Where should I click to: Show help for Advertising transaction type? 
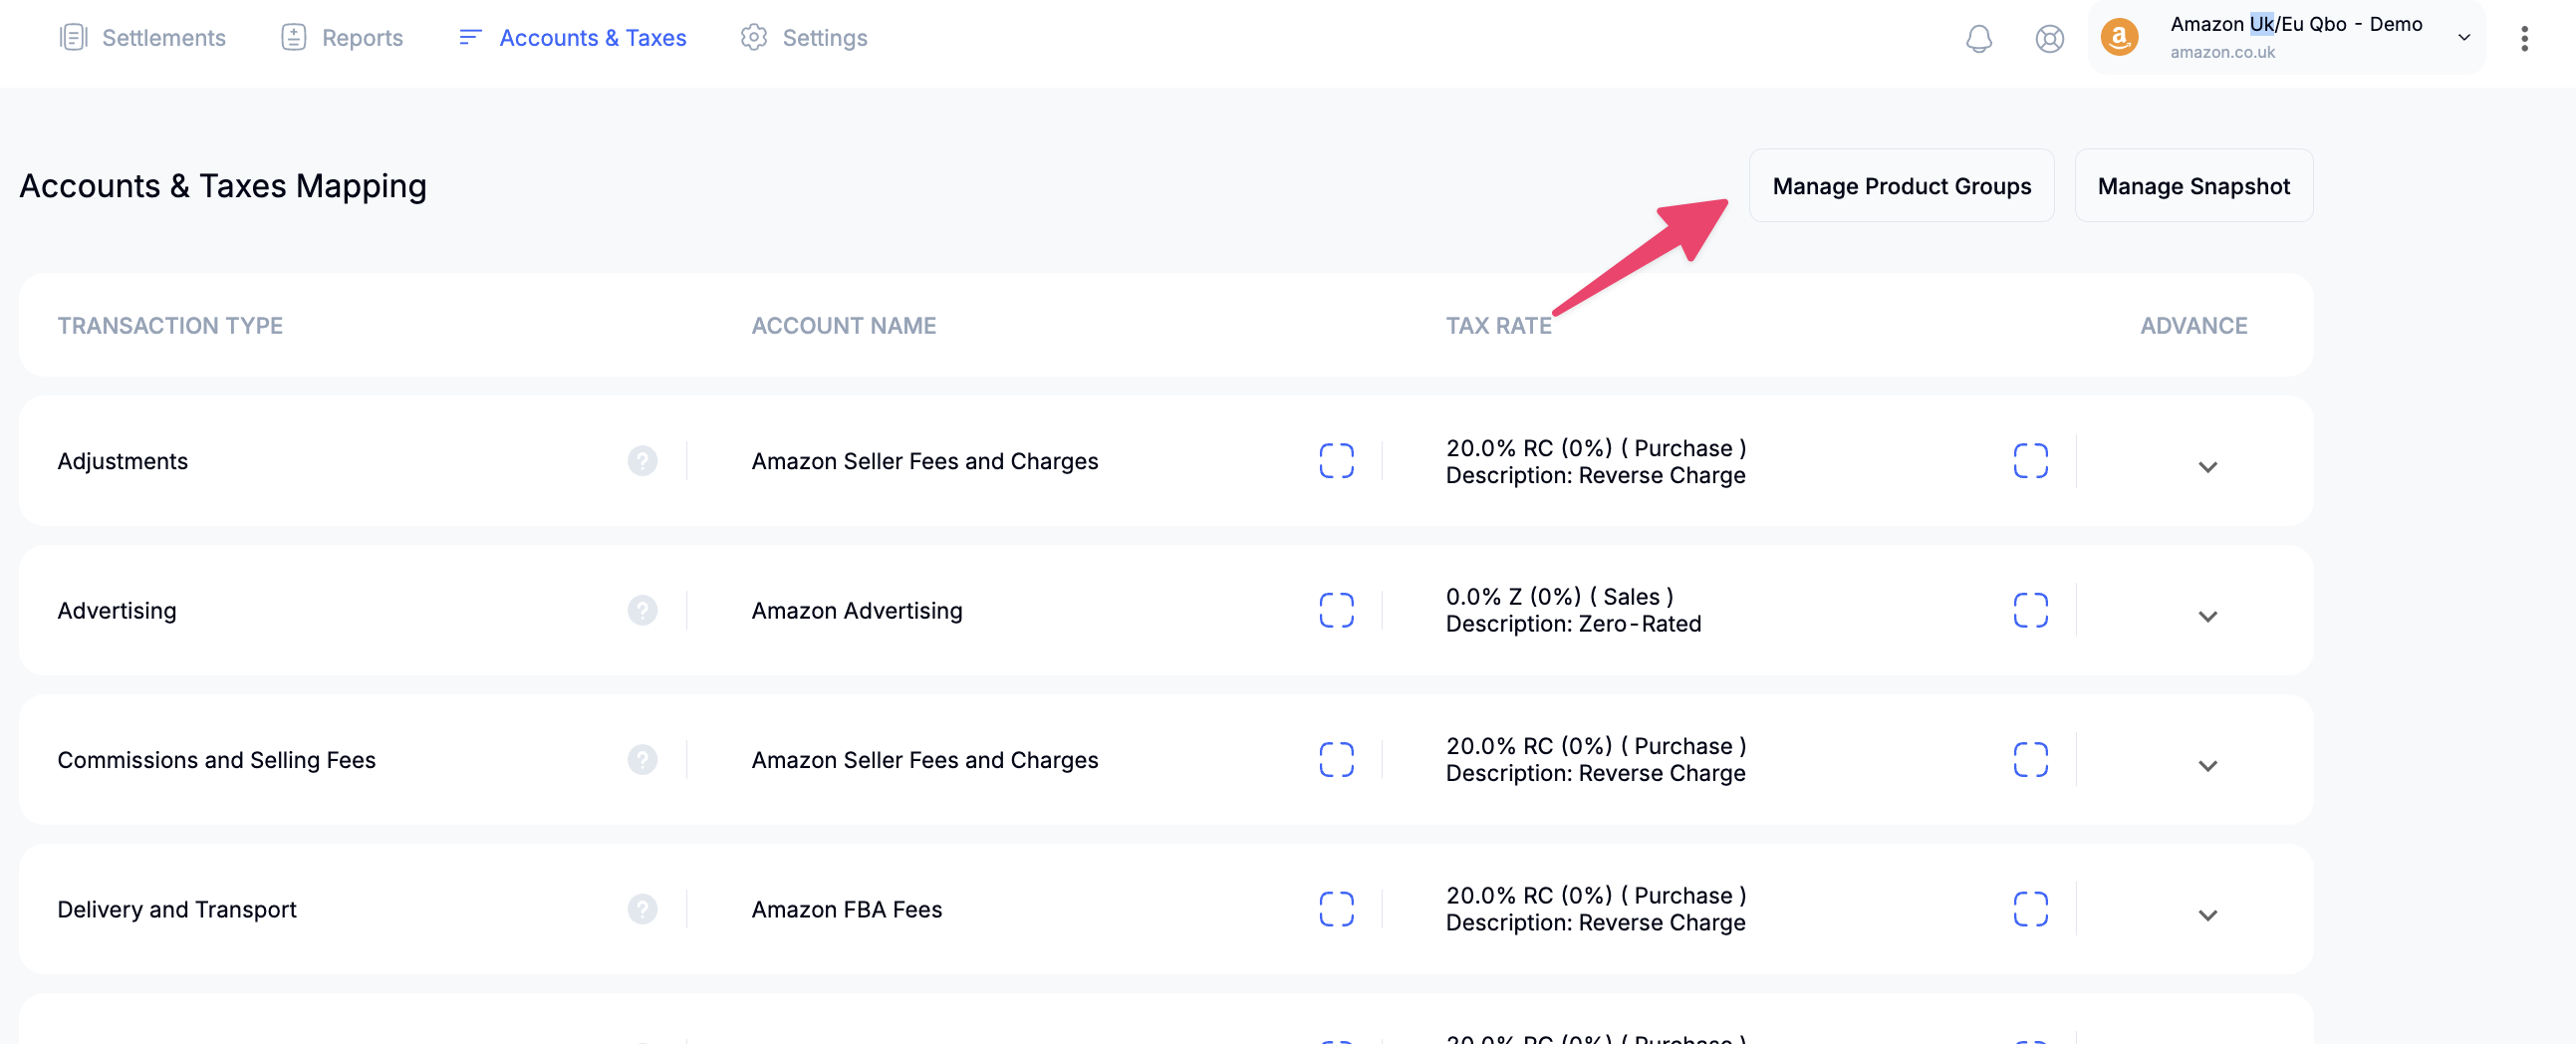pyautogui.click(x=642, y=610)
